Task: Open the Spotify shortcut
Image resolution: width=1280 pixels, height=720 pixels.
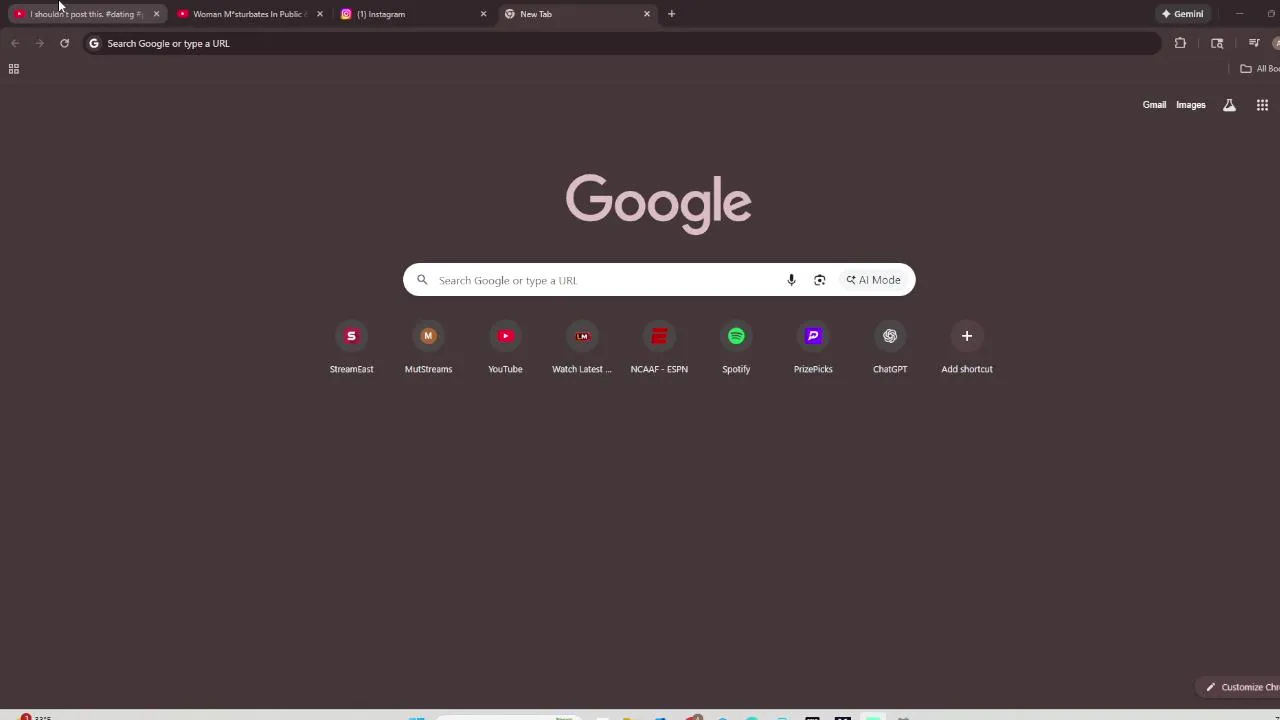Action: pos(736,348)
